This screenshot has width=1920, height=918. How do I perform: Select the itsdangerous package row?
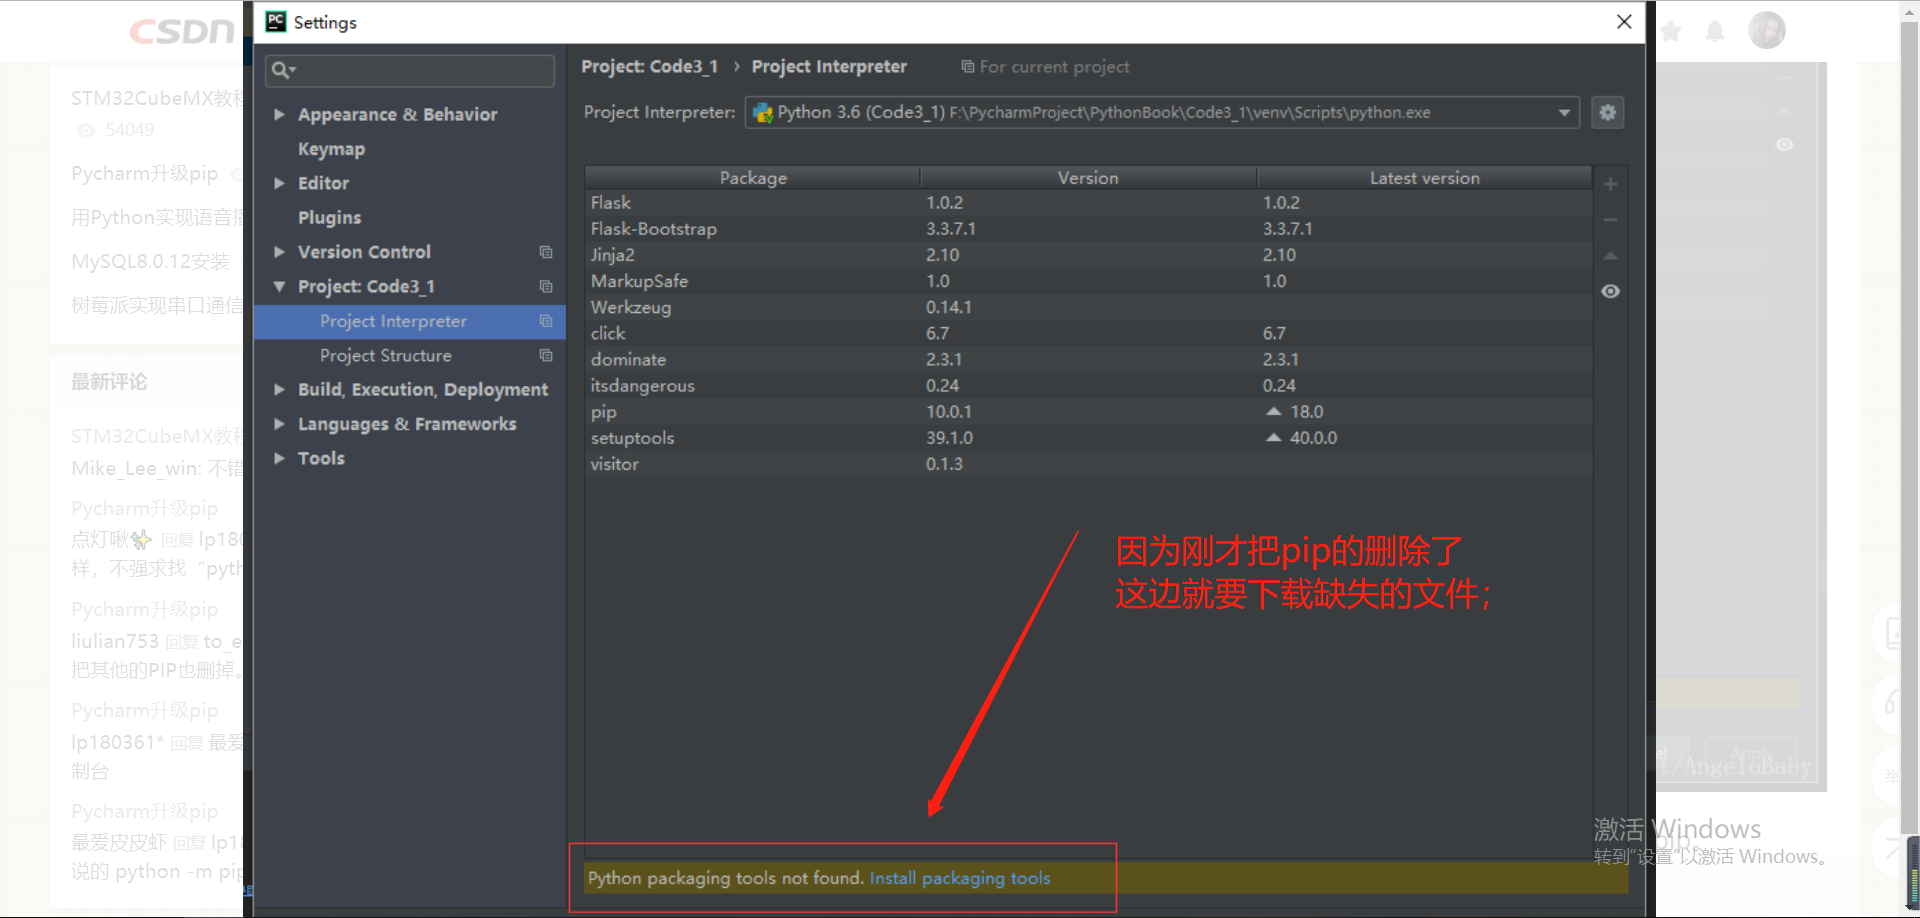1088,385
